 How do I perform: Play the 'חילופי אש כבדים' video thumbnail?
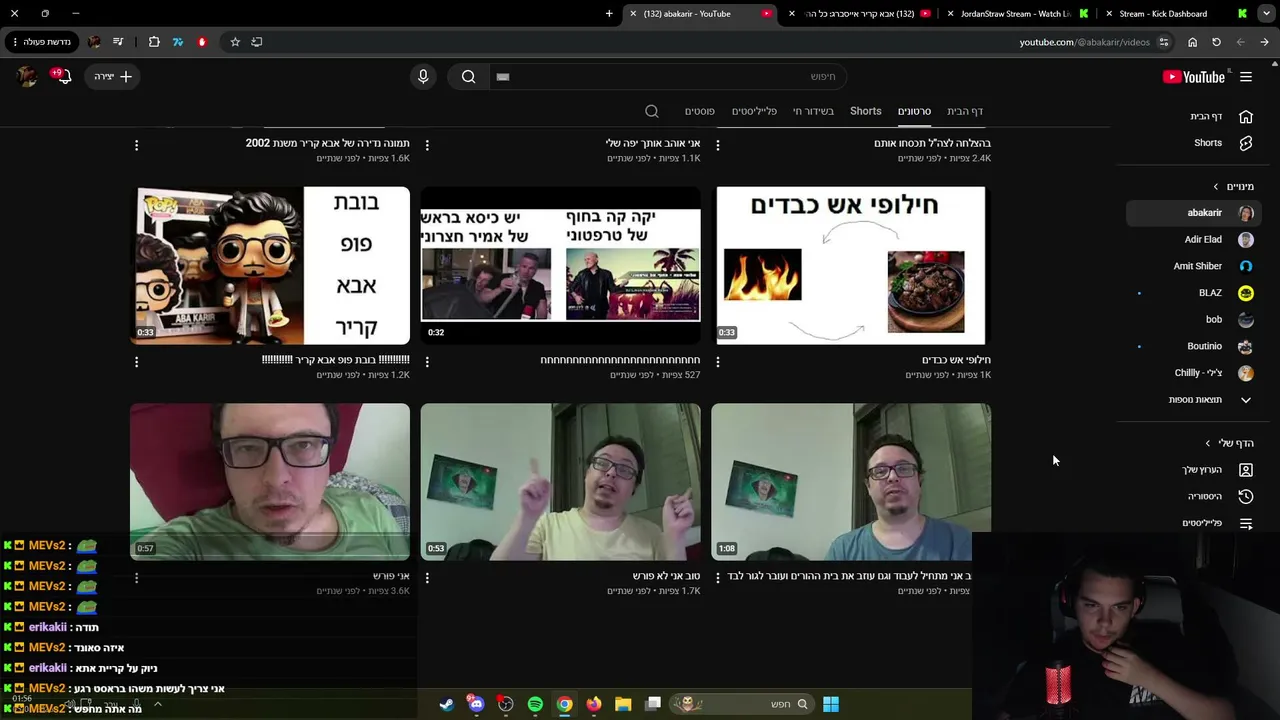tap(851, 265)
